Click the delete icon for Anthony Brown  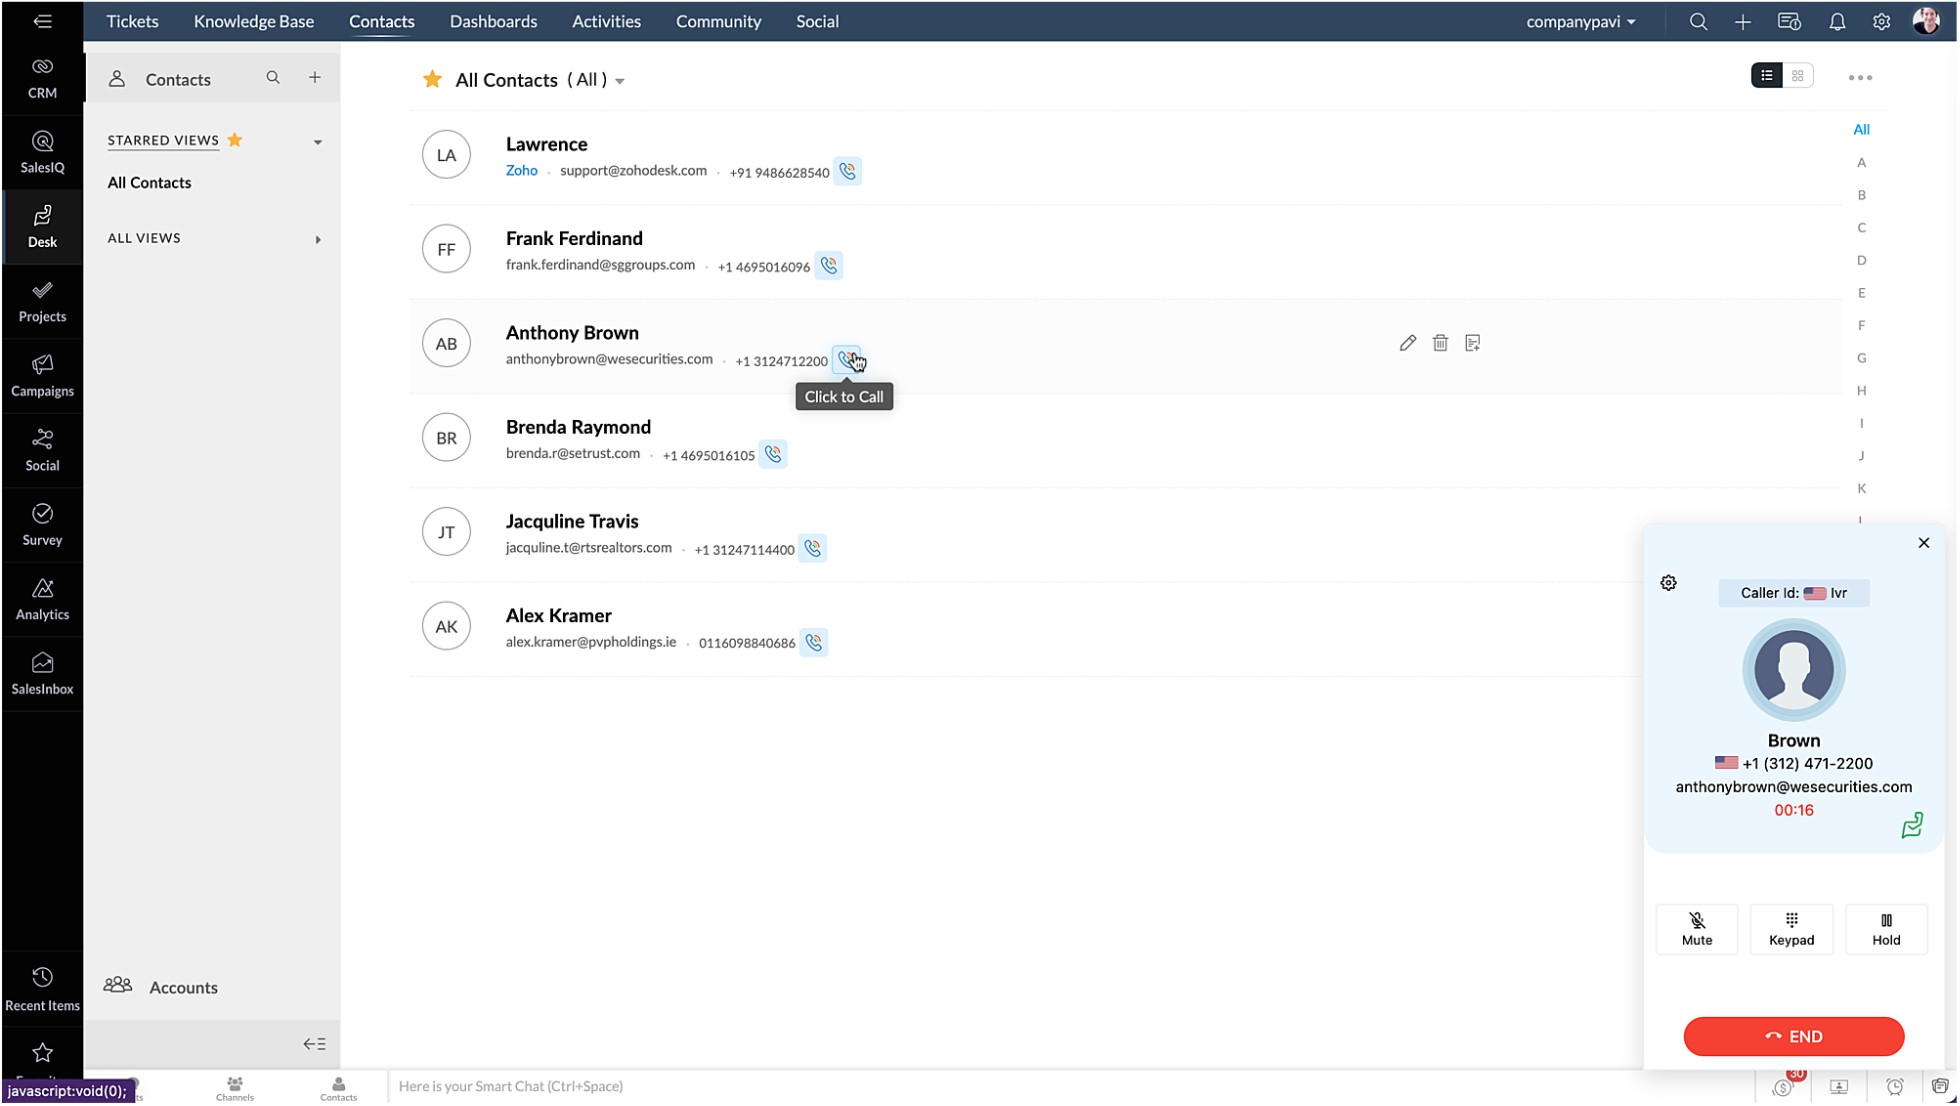[1439, 342]
